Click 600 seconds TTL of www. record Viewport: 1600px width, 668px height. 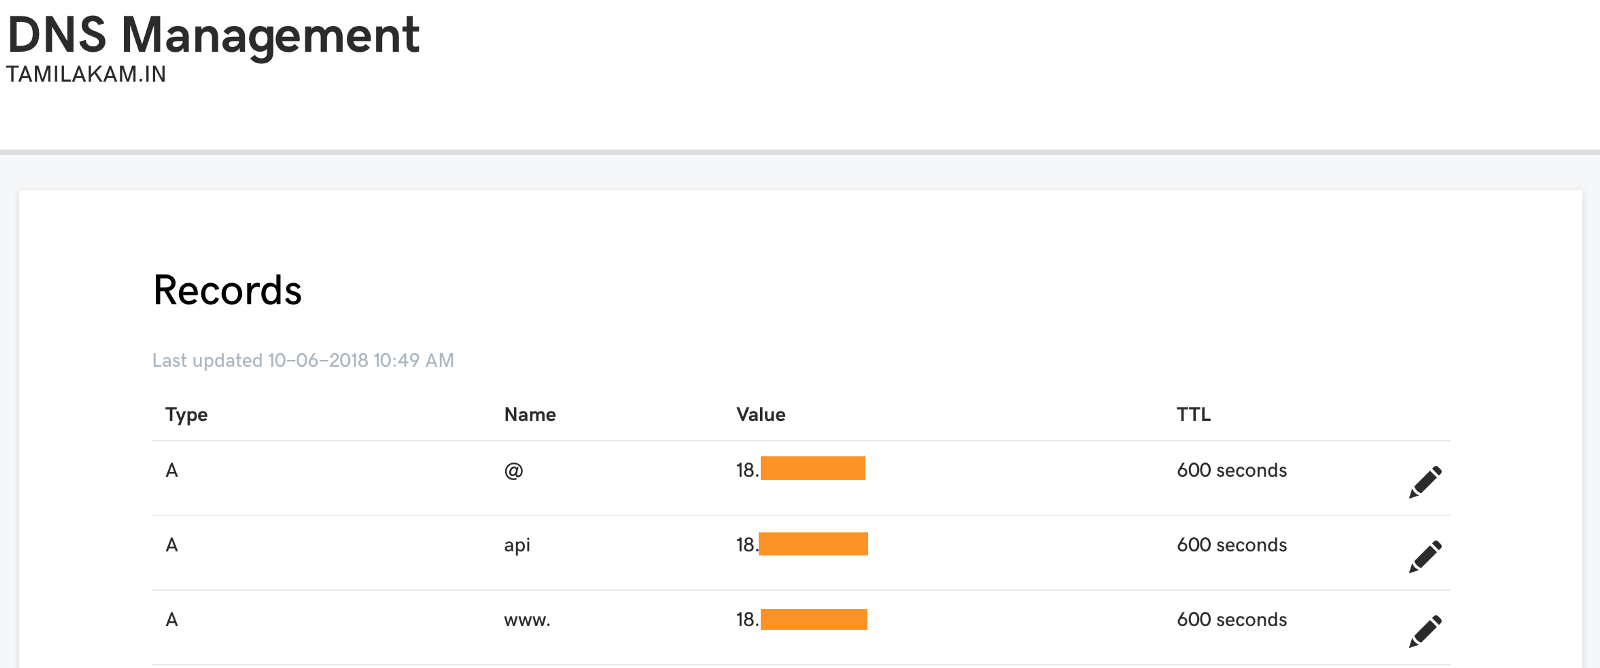1231,620
